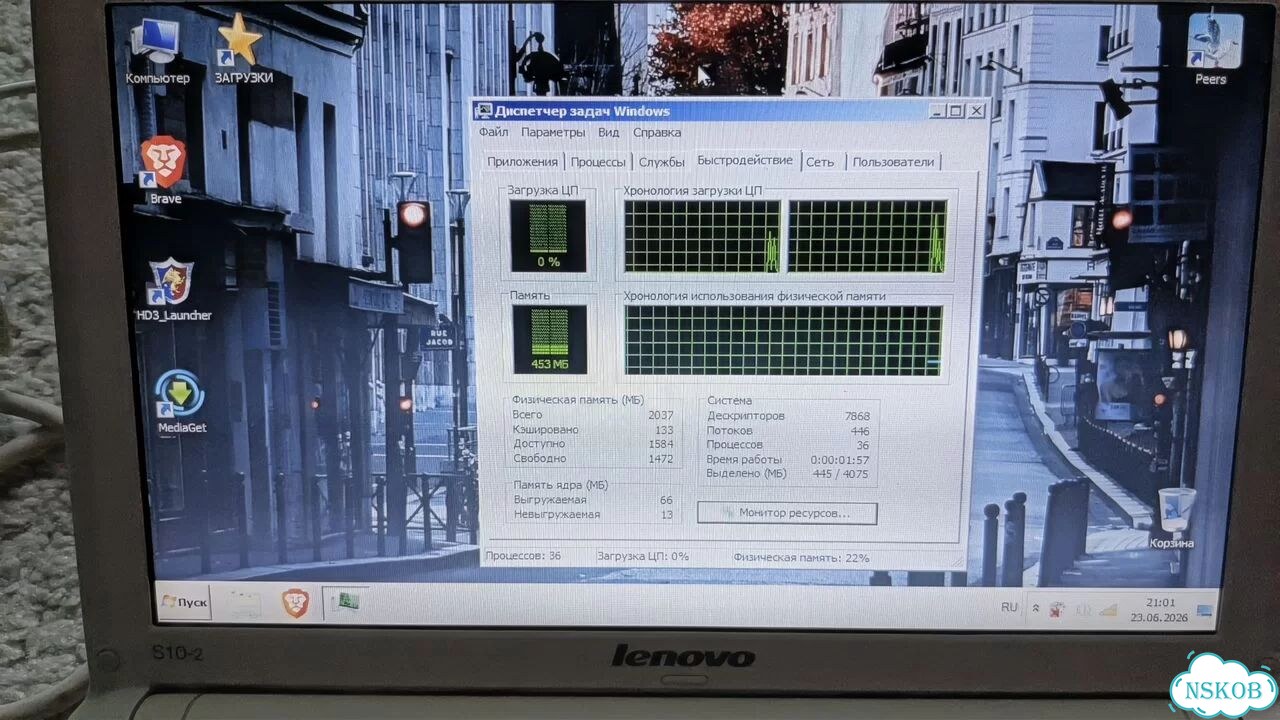The width and height of the screenshot is (1280, 720).
Task: Click the Выгружаемая value 66
Action: coord(666,500)
